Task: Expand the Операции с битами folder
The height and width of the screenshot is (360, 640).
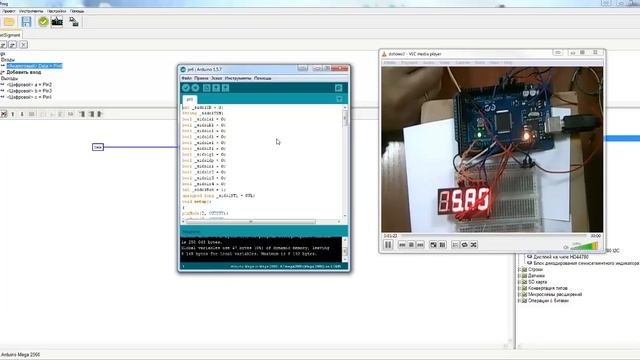Action: (520, 300)
